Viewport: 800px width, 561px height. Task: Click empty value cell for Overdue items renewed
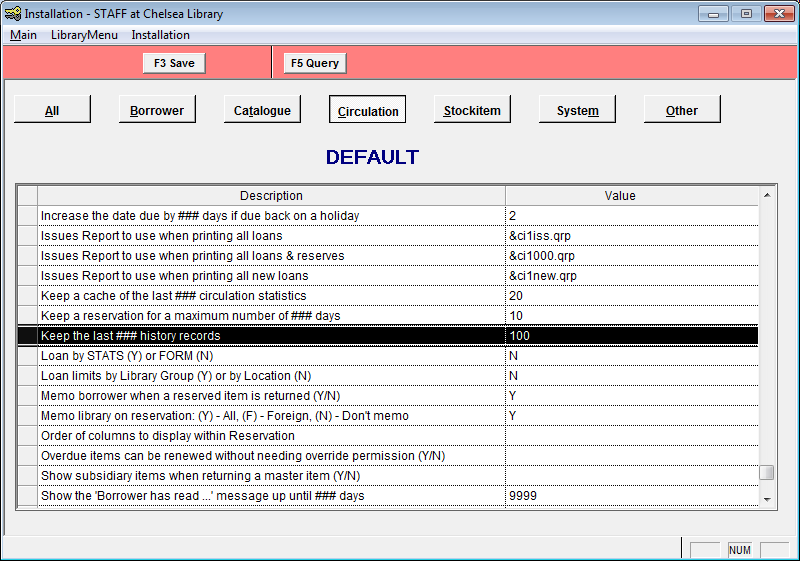pyautogui.click(x=632, y=456)
